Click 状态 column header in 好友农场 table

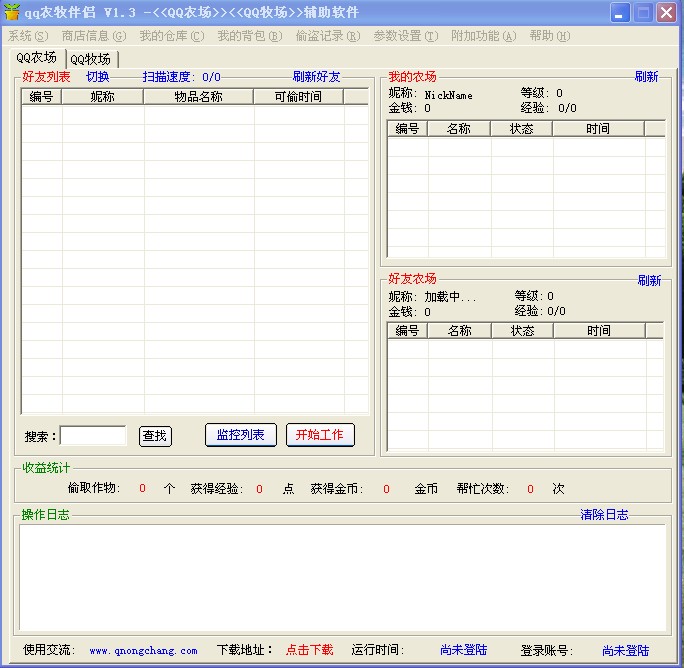[x=523, y=331]
